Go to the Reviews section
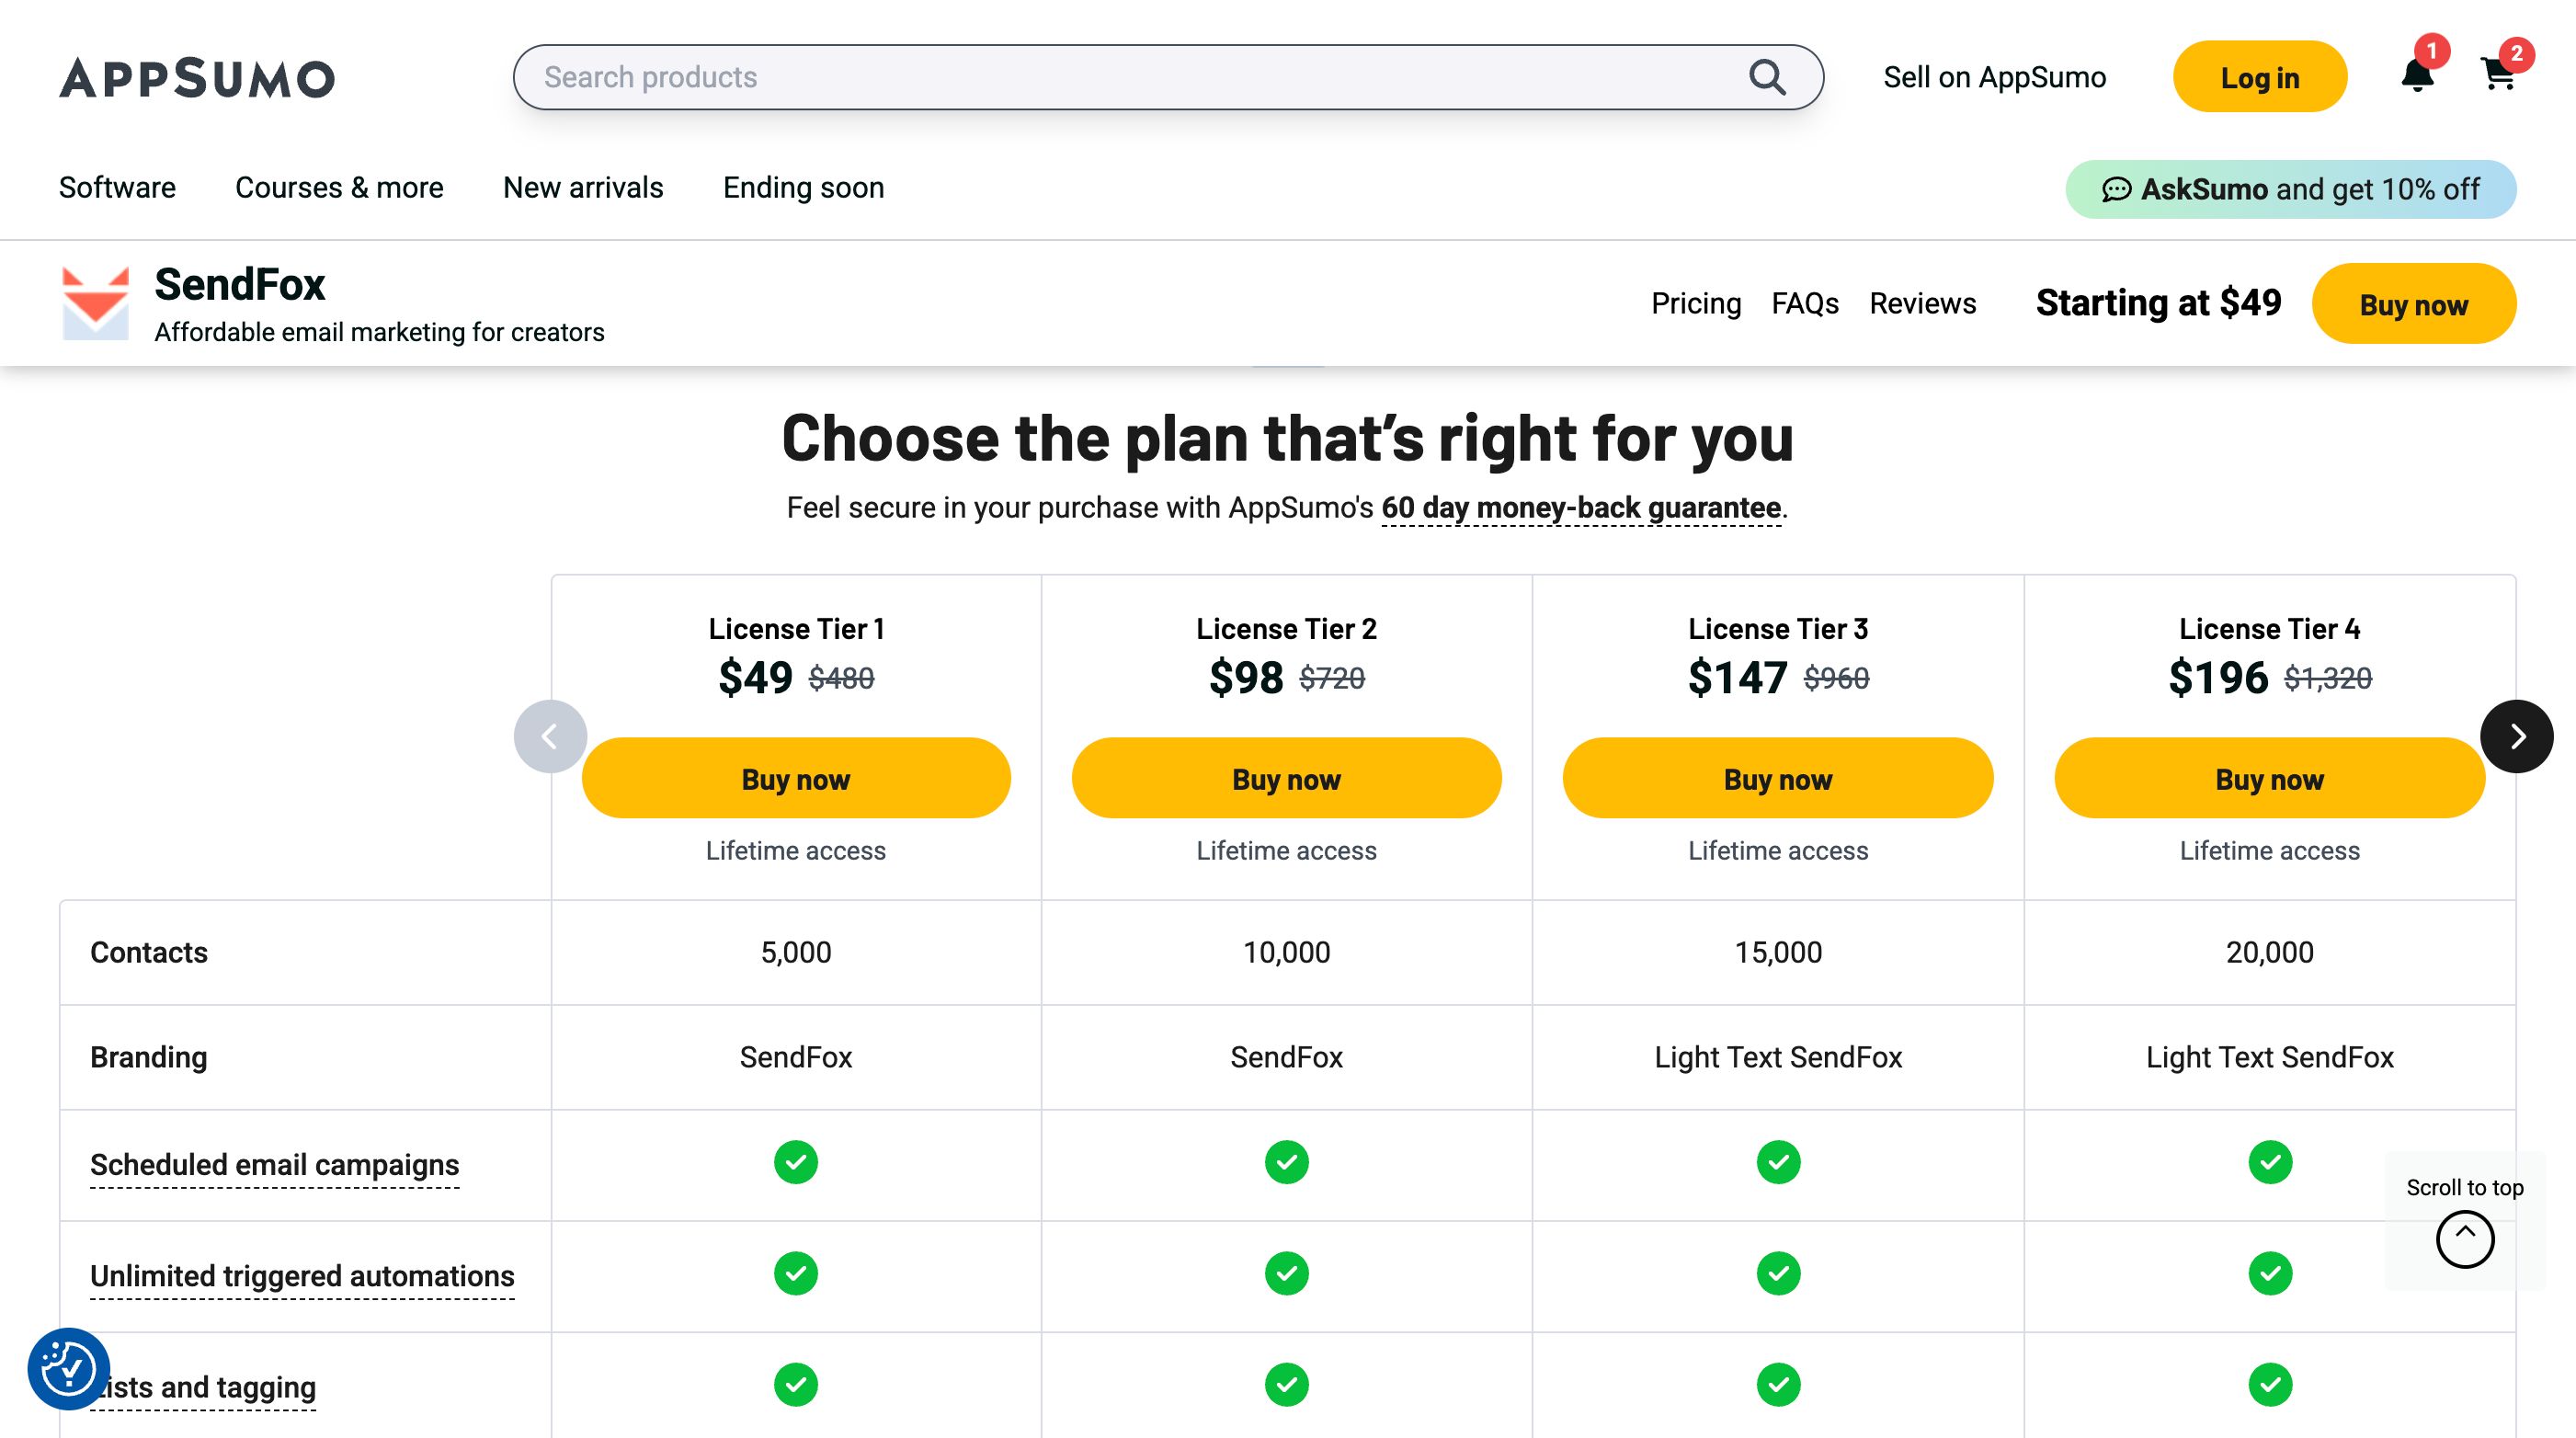 pyautogui.click(x=1922, y=303)
